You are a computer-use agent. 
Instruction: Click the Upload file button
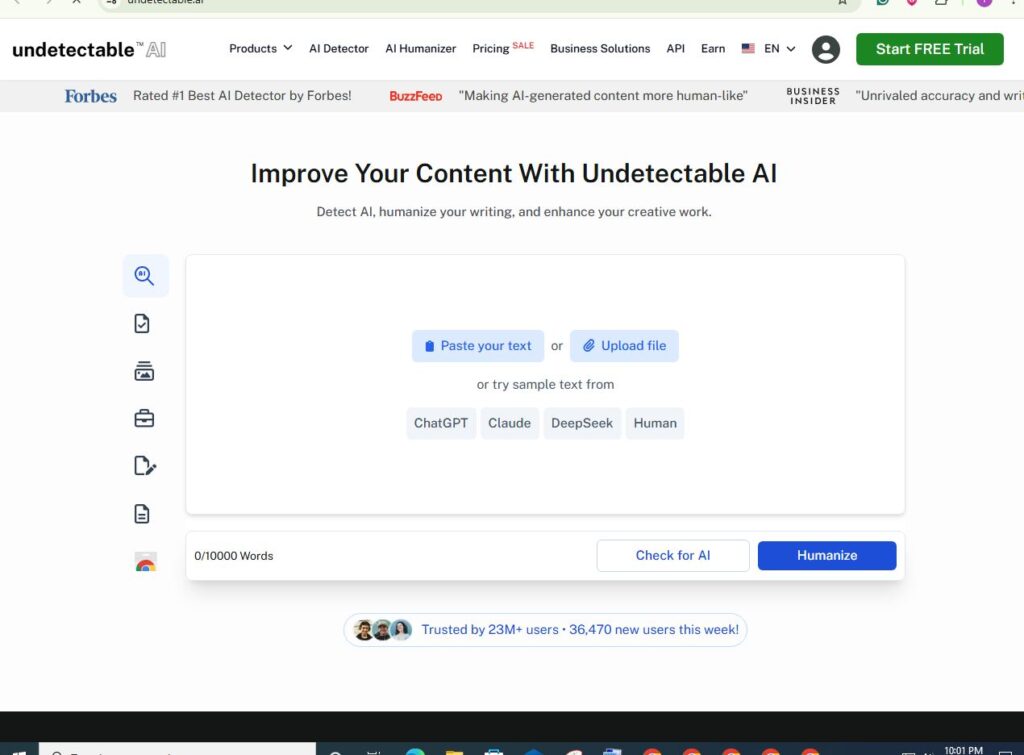(x=624, y=345)
